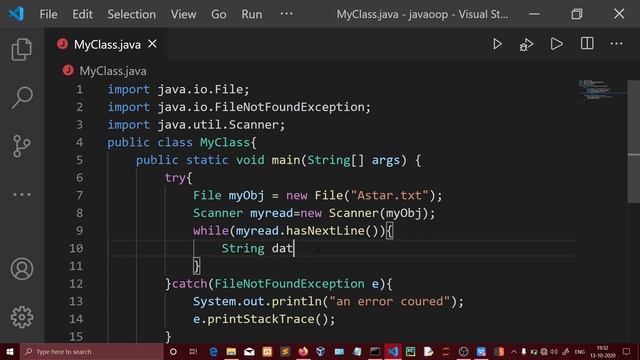Click on System.out.println on line 13

[257, 301]
